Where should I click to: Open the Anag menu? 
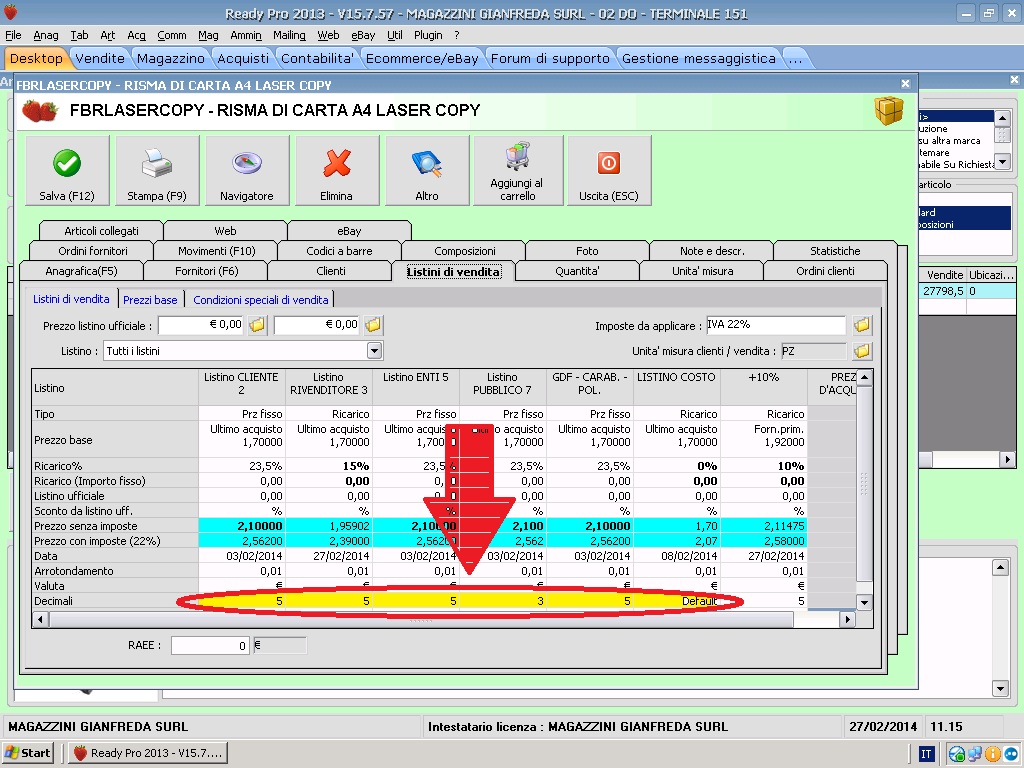[46, 35]
